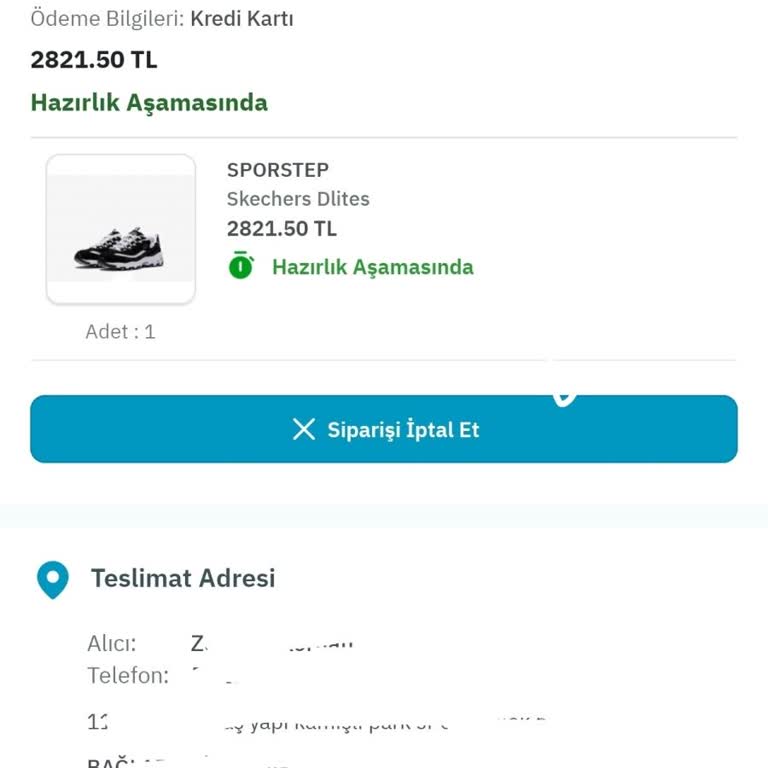Click the bold order total at top
The height and width of the screenshot is (768, 768).
click(94, 60)
